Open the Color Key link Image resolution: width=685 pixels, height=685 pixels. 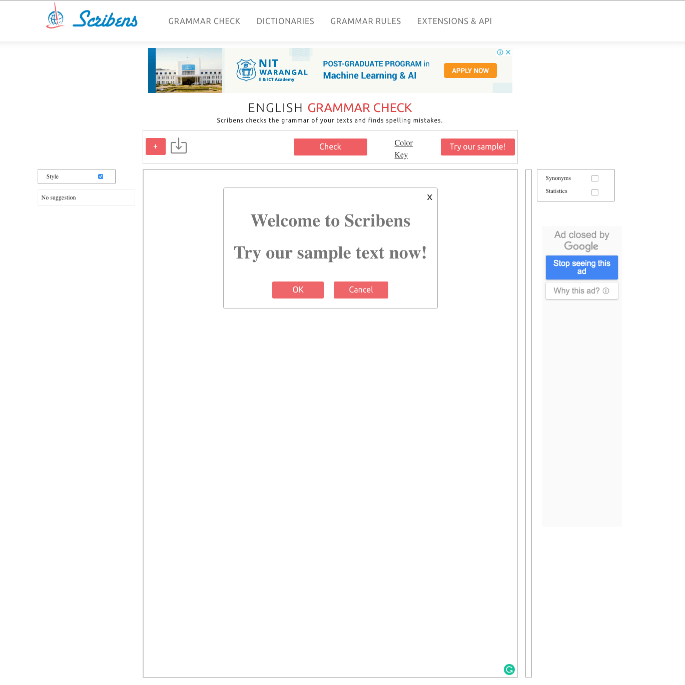coord(403,149)
